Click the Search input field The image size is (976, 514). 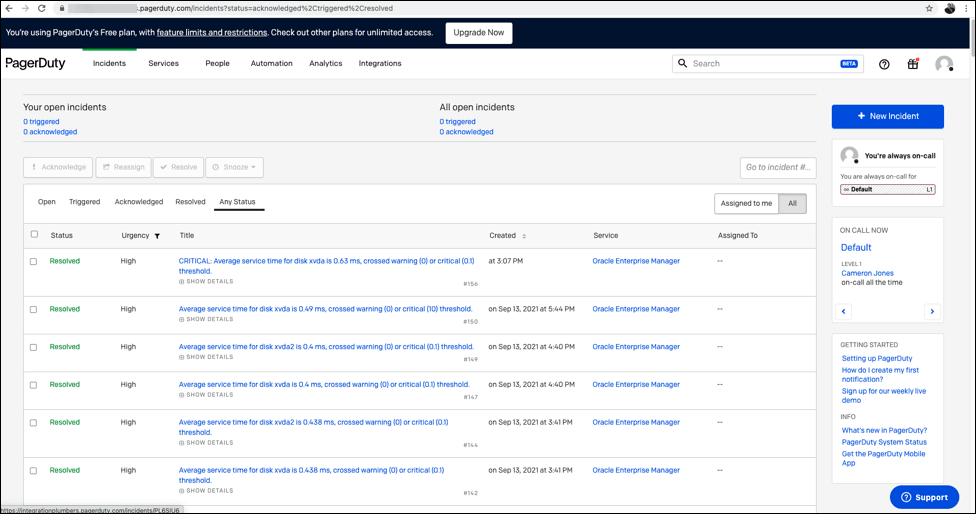tap(767, 63)
